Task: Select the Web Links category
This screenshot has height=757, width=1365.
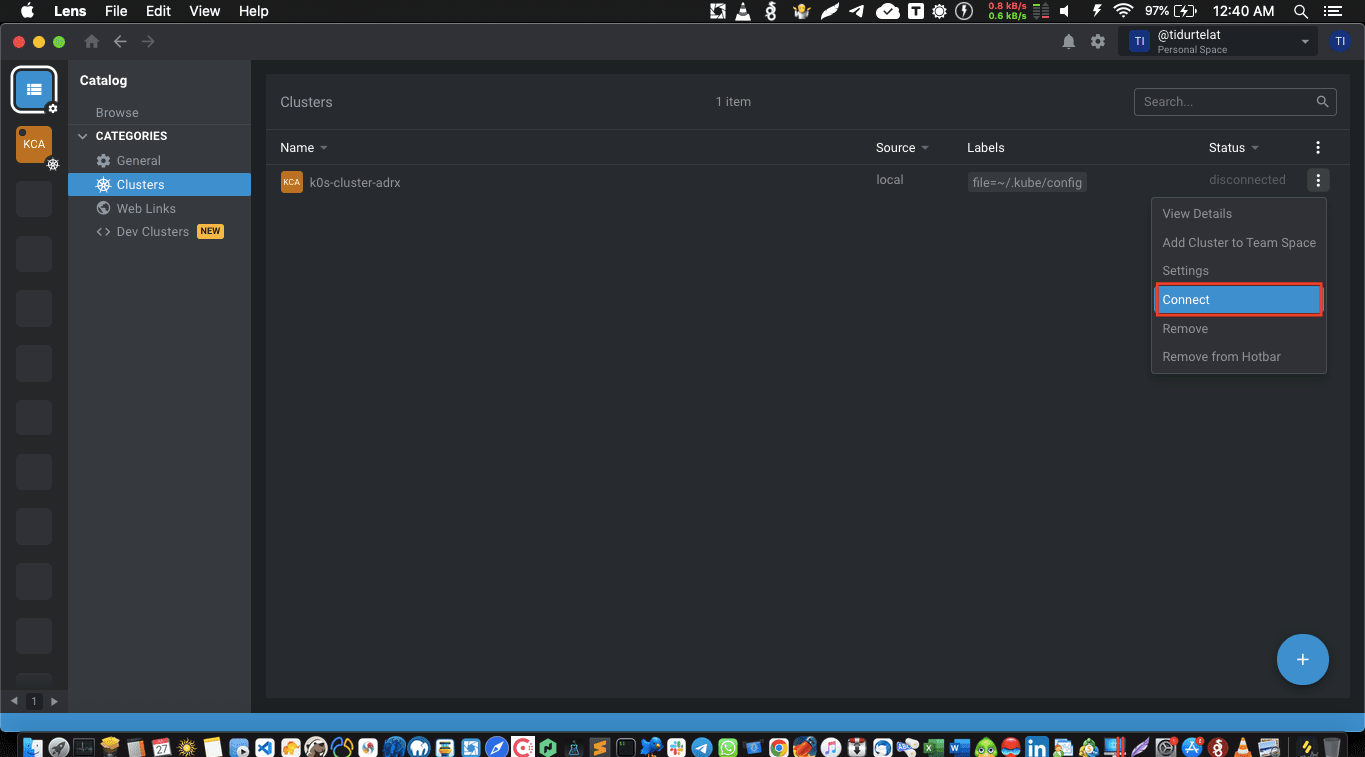Action: pyautogui.click(x=159, y=208)
